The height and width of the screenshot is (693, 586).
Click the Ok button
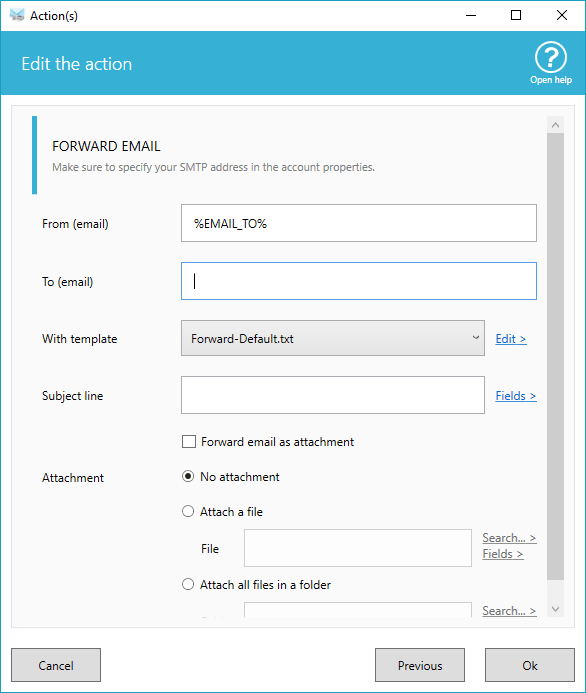(x=530, y=665)
